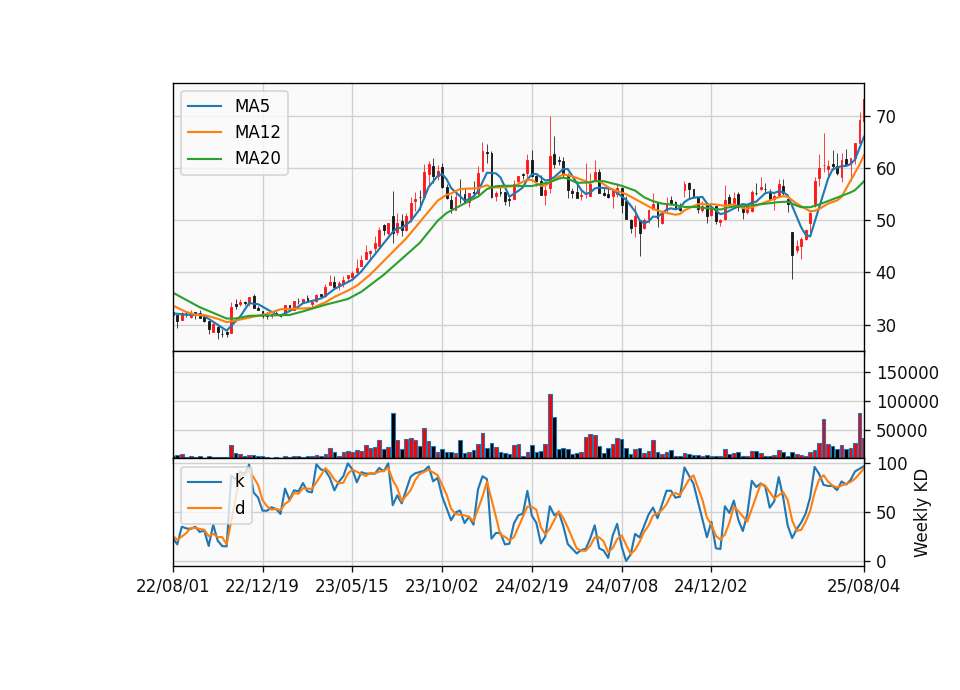Click the d legend label in KD panel
This screenshot has height=690, width=960.
pyautogui.click(x=240, y=508)
